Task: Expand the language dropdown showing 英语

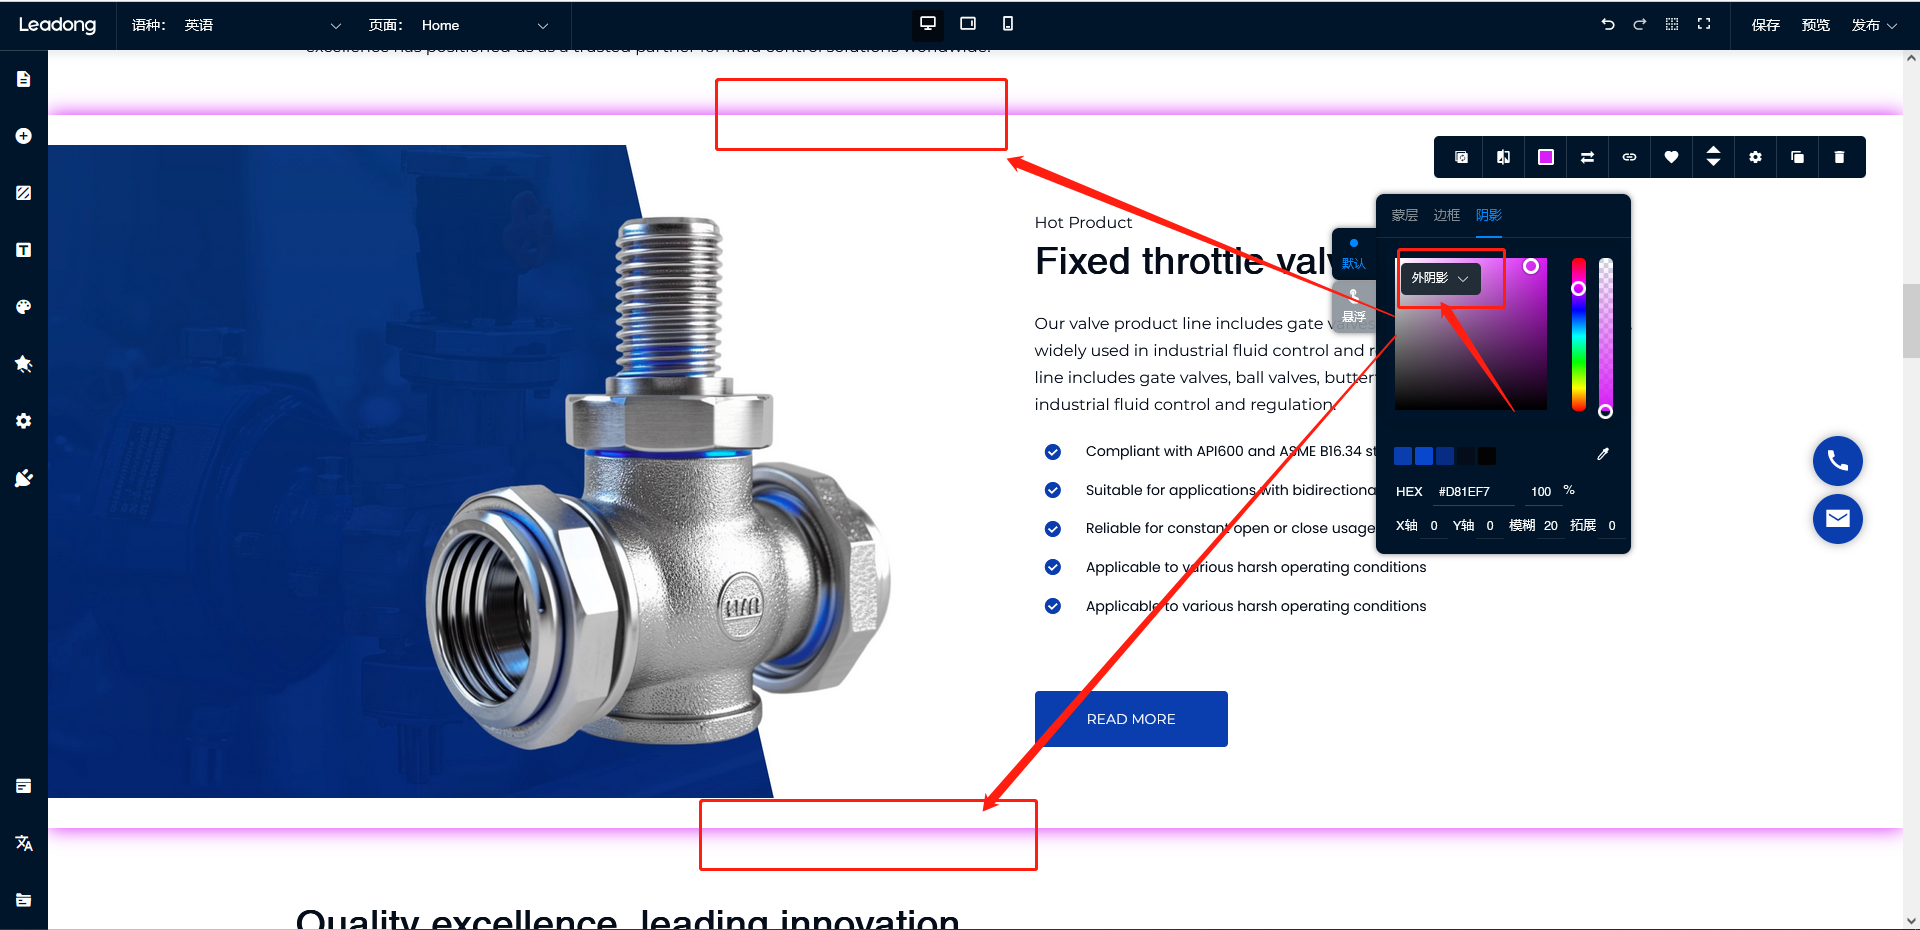Action: pyautogui.click(x=262, y=25)
